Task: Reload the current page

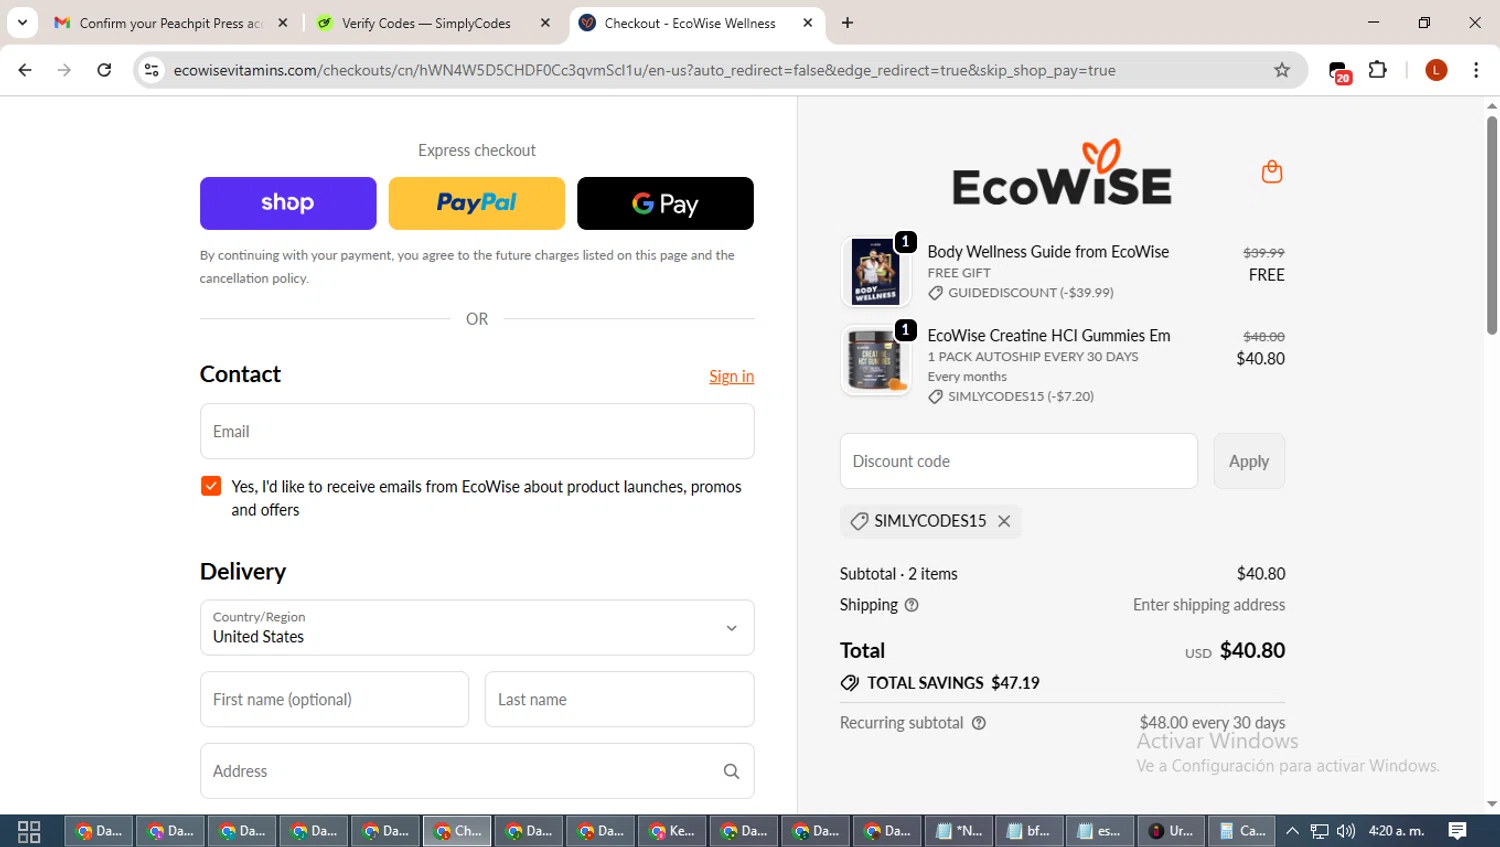Action: tap(104, 70)
